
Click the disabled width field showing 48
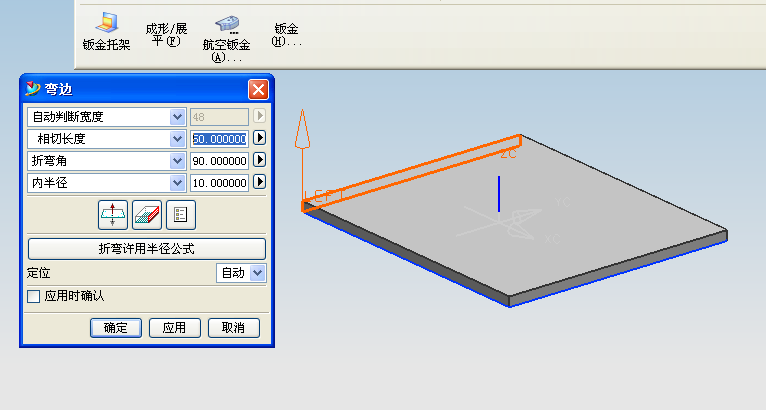(219, 117)
